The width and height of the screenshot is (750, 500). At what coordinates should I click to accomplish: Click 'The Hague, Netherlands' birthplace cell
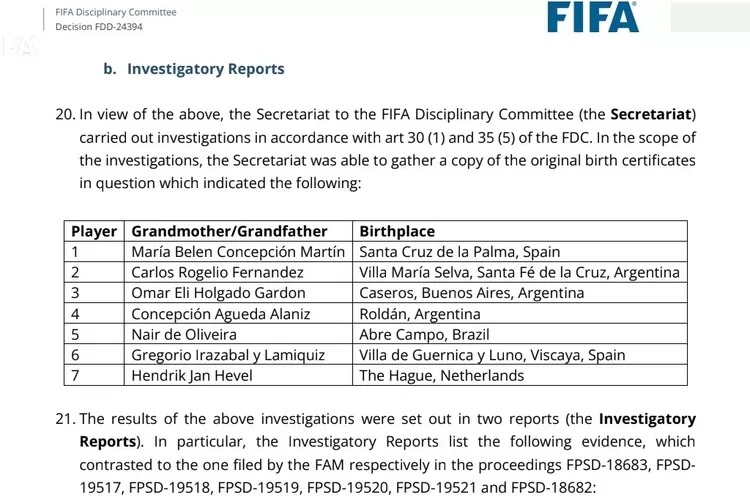click(441, 375)
